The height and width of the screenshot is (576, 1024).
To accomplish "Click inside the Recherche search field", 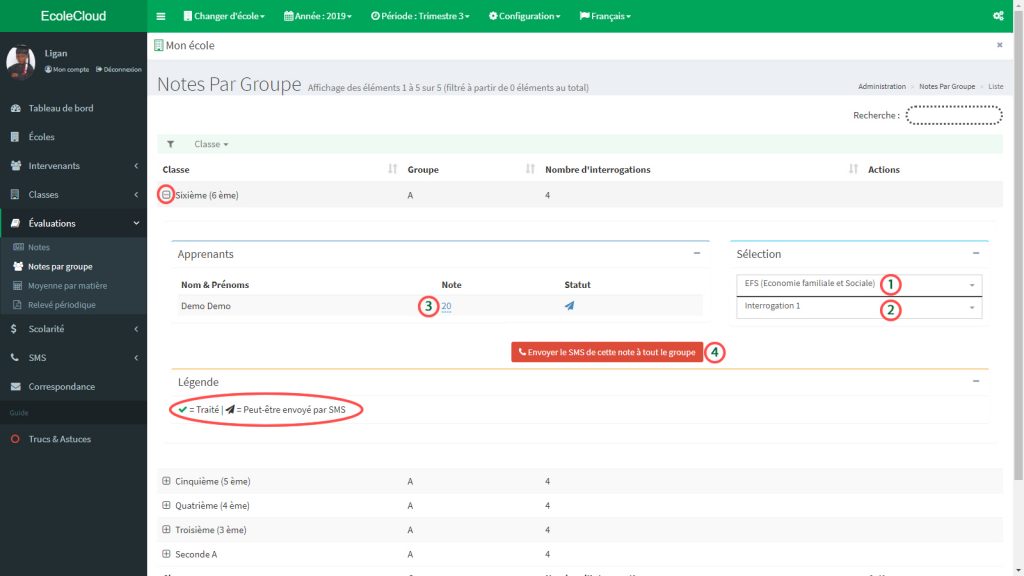I will pos(953,114).
